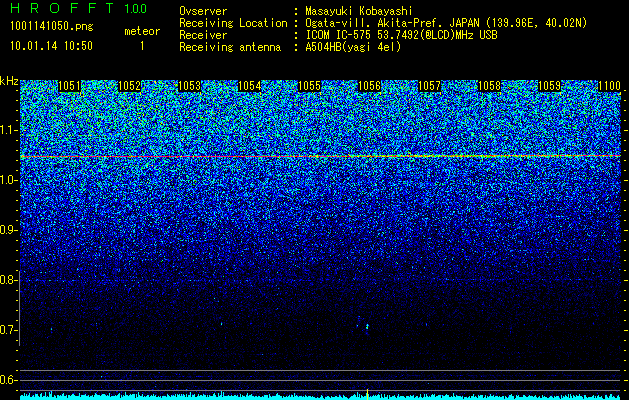Click the kHz axis unit label
The width and height of the screenshot is (629, 400).
[9, 81]
